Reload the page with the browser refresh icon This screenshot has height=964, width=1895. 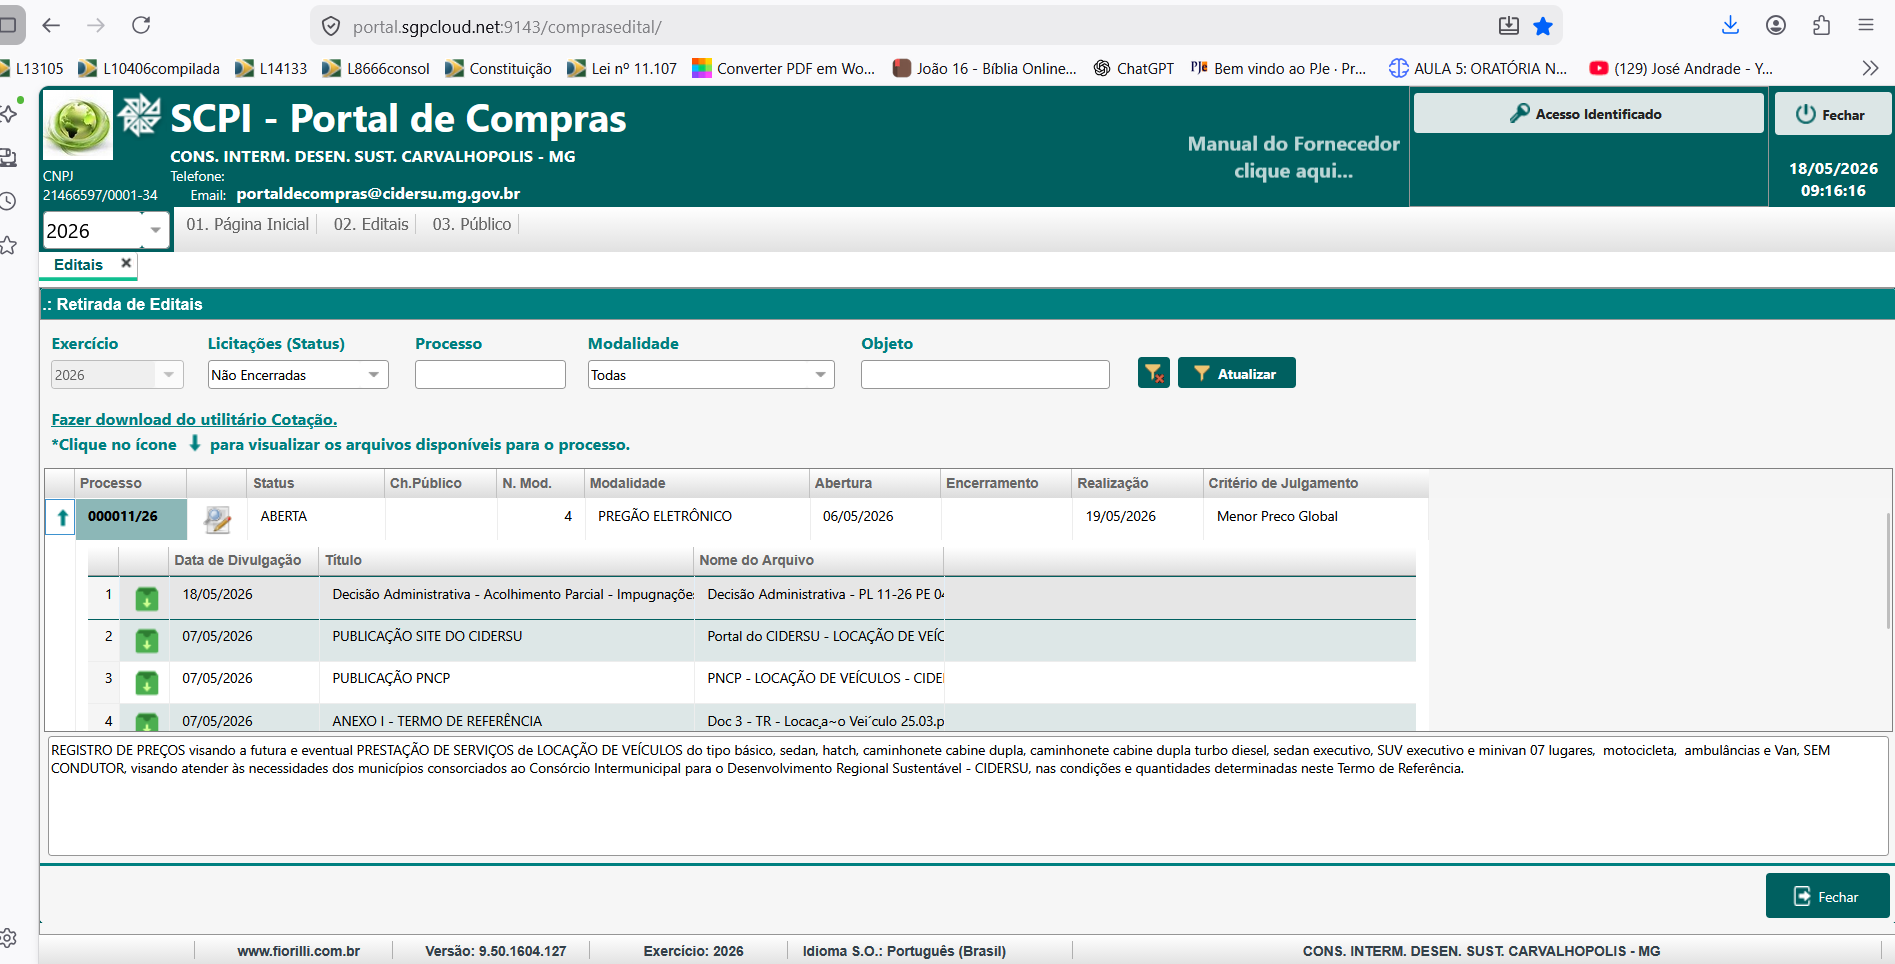point(141,25)
